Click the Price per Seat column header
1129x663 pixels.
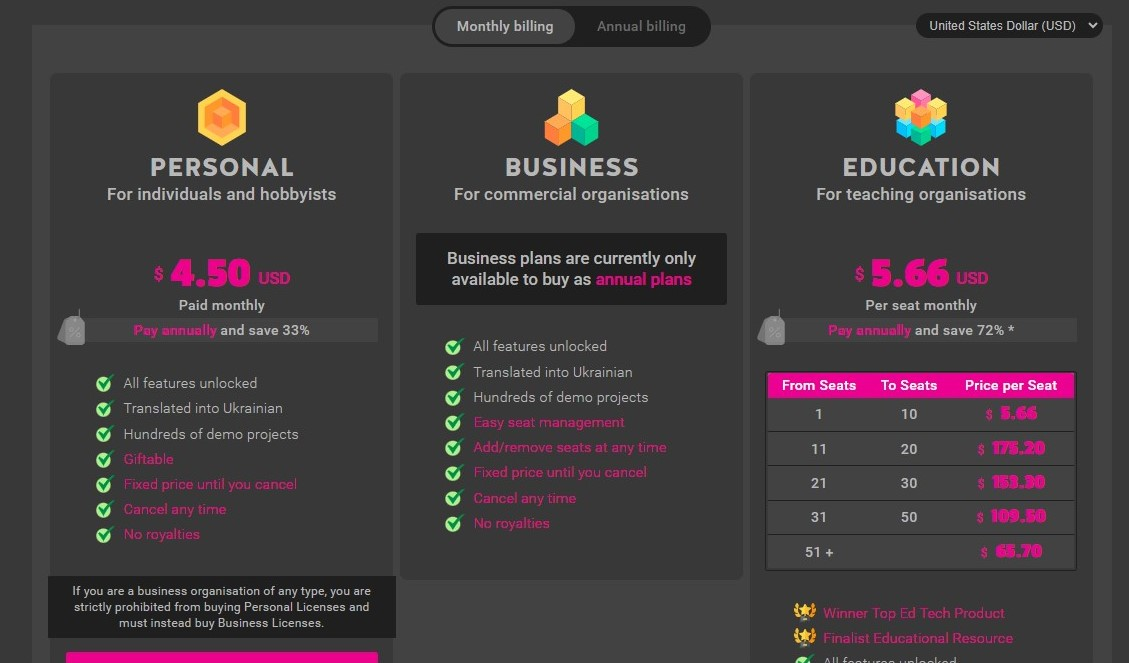point(1010,385)
